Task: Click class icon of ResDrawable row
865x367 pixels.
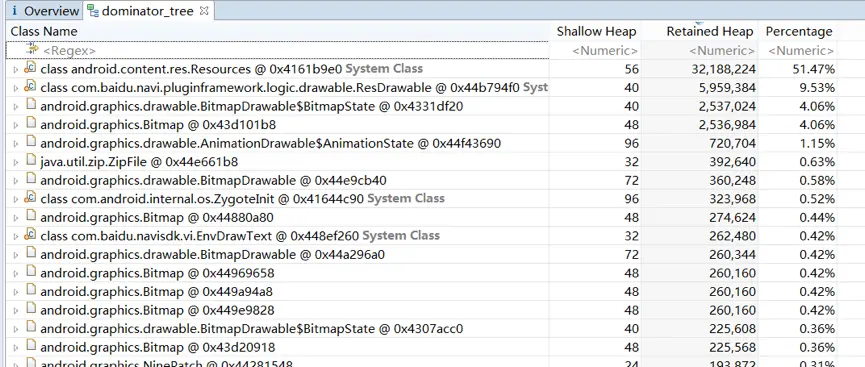Action: [x=30, y=87]
